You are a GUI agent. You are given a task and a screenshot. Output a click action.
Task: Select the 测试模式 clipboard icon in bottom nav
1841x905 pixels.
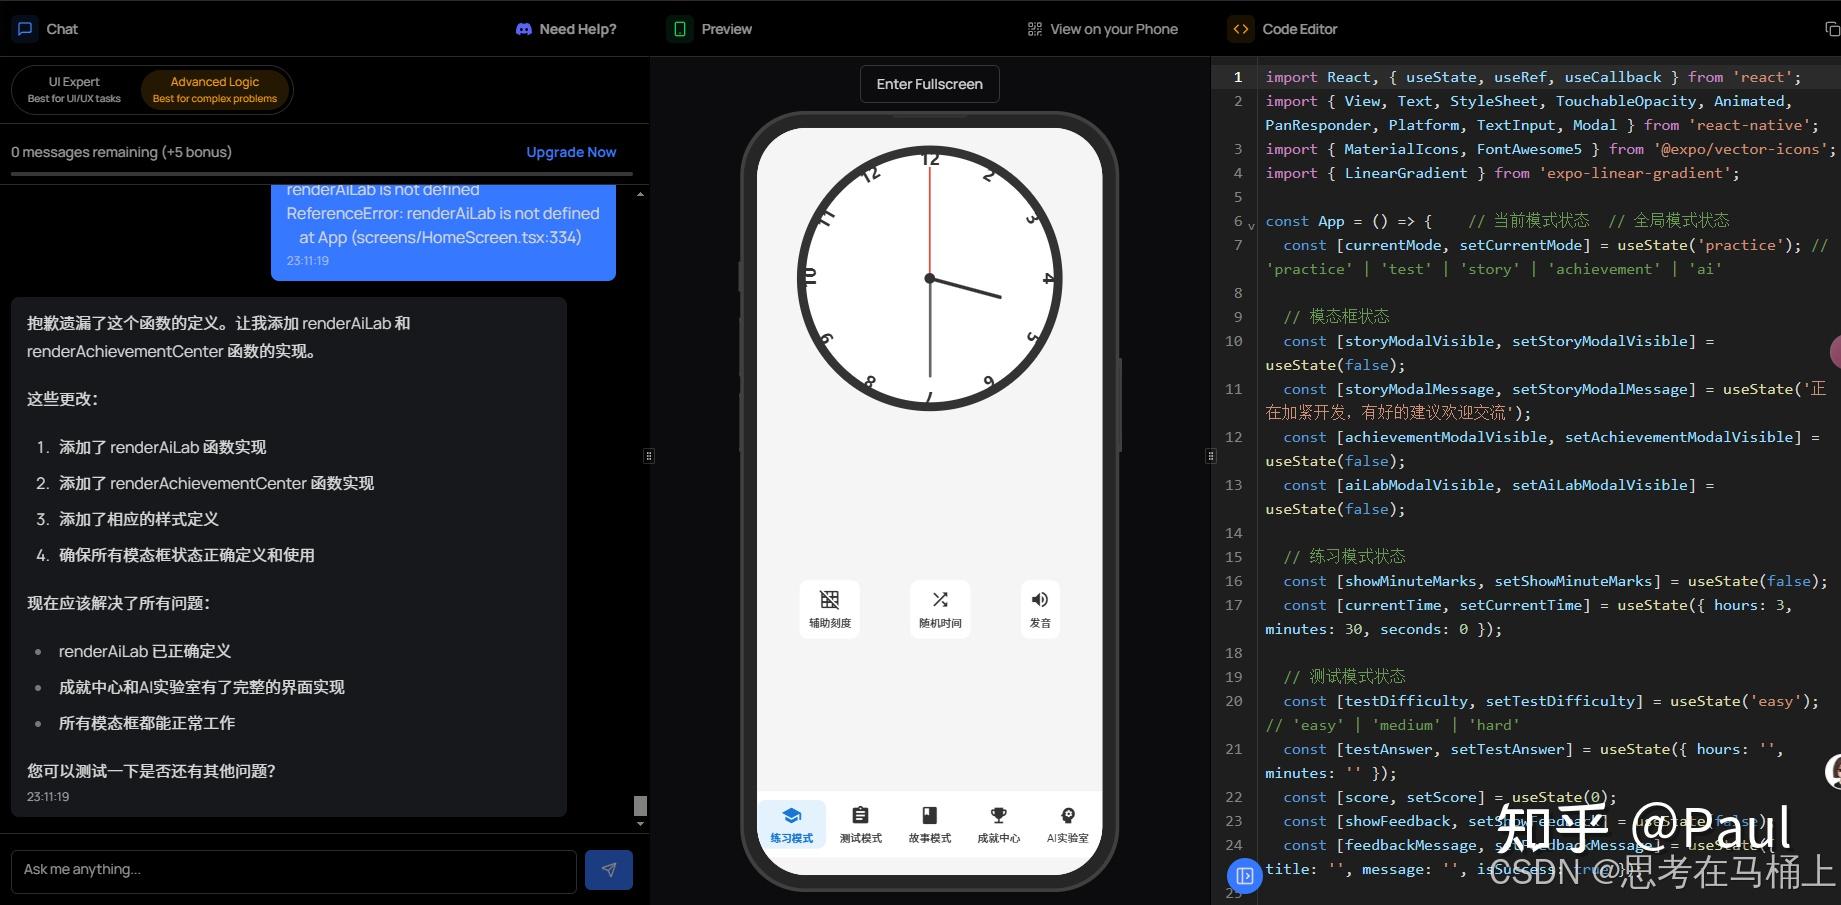pos(860,814)
